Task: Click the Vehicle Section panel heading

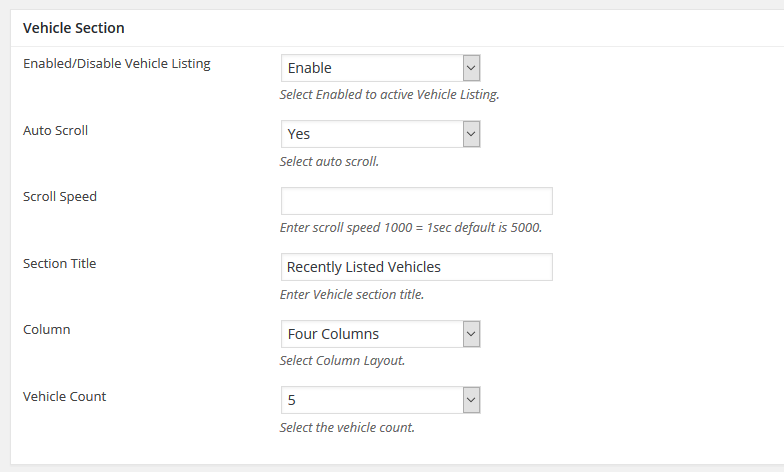Action: click(74, 28)
